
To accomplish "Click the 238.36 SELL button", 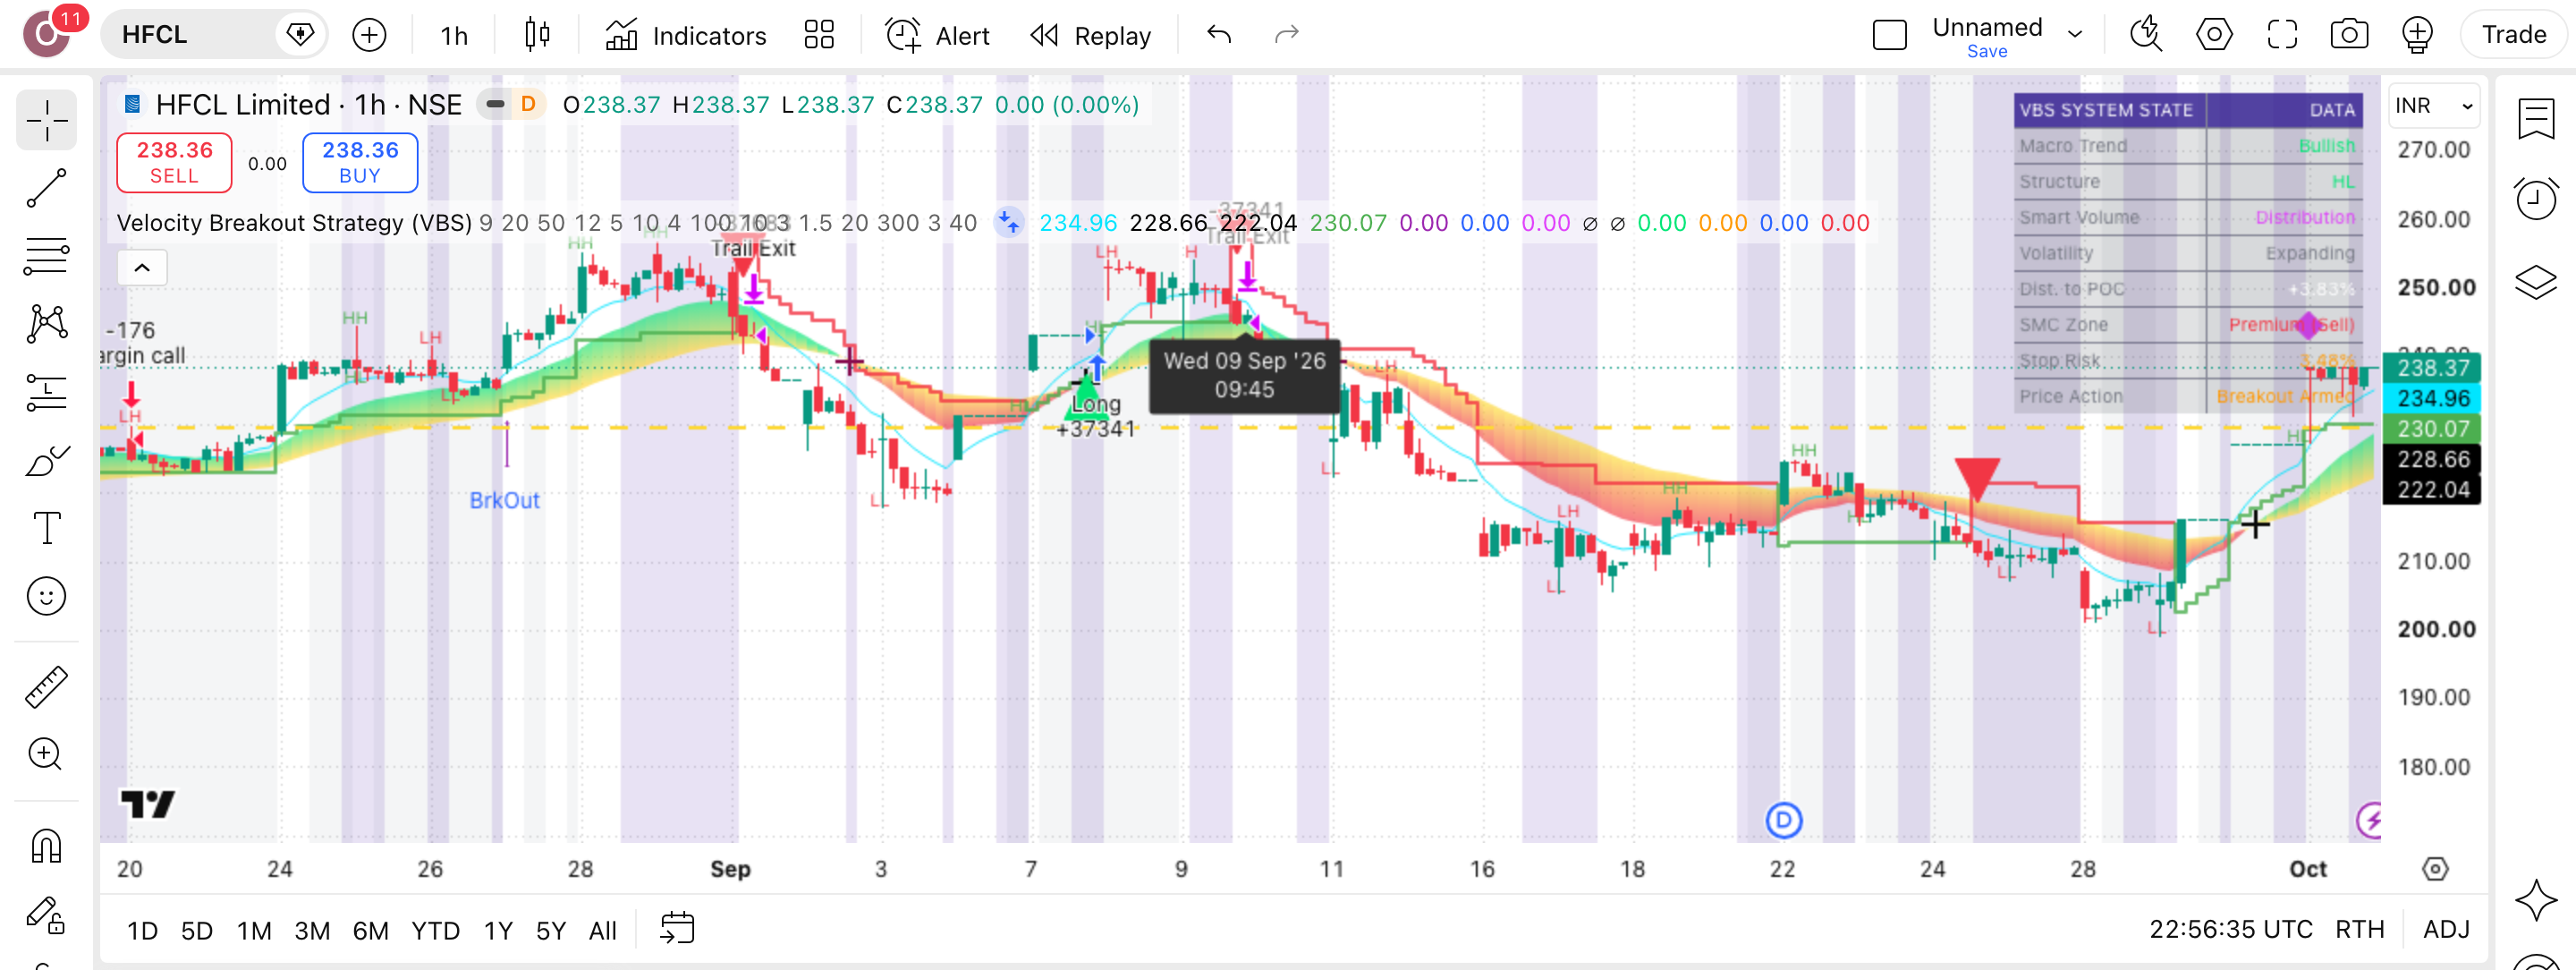I will coord(174,162).
